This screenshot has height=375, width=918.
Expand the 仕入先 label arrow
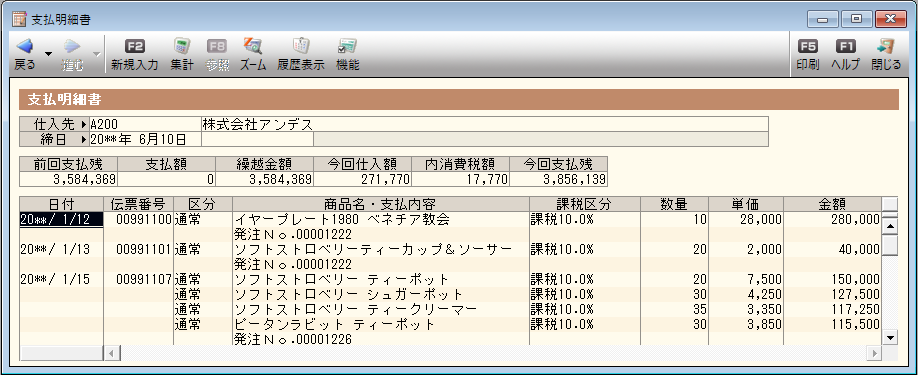(x=84, y=124)
